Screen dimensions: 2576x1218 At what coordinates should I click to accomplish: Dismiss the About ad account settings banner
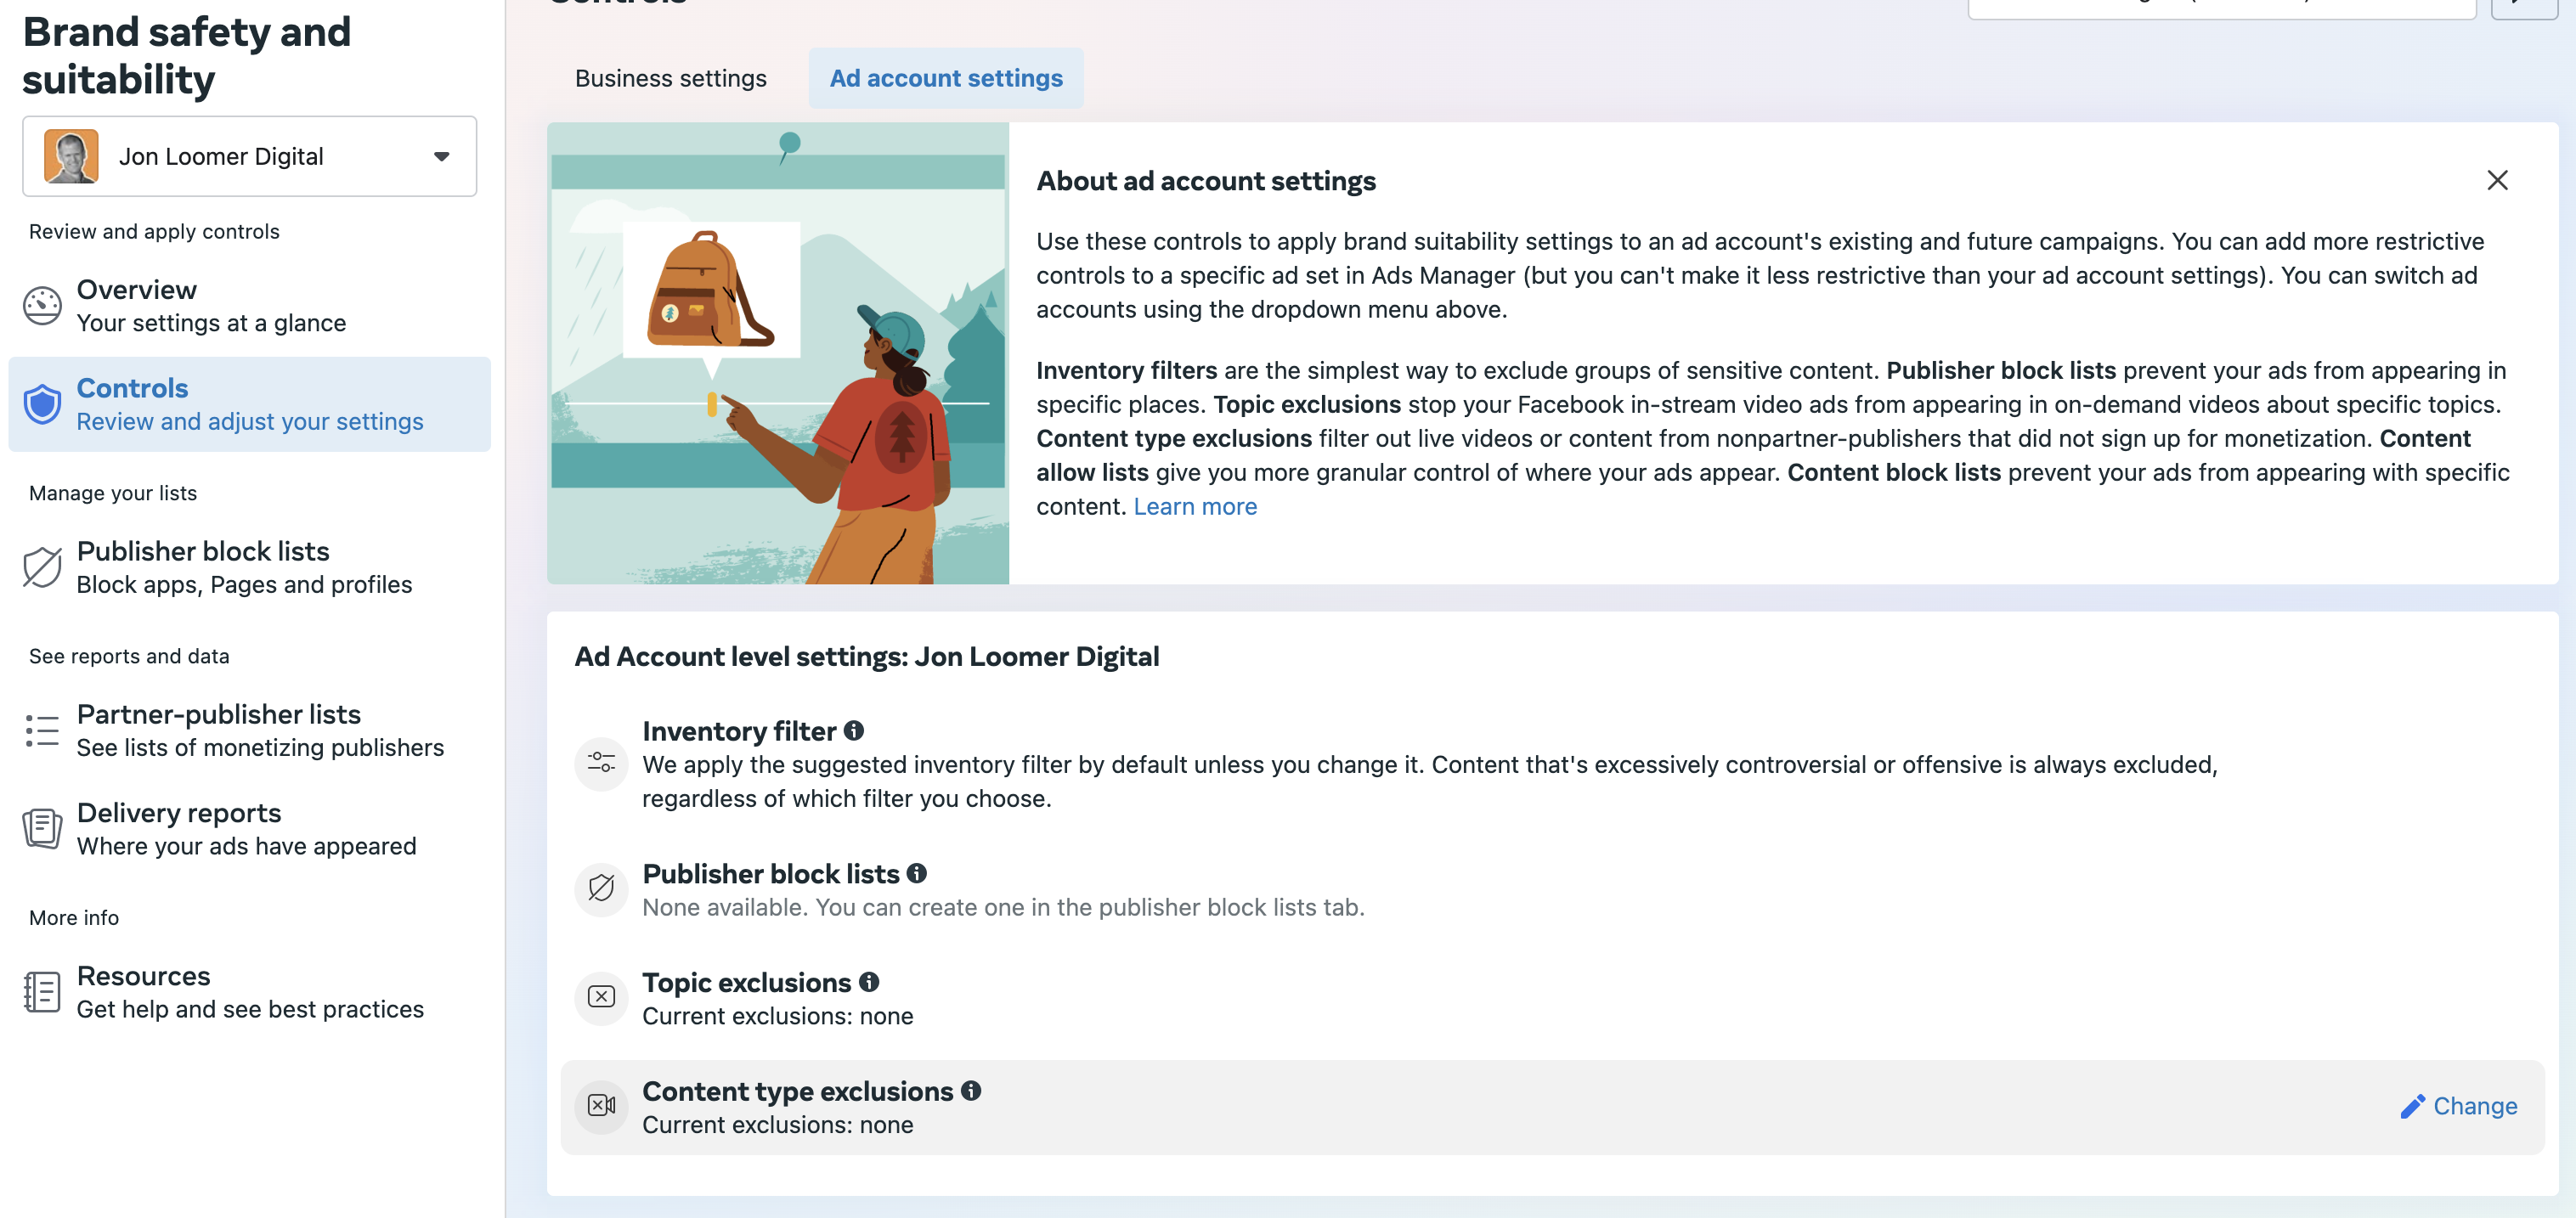point(2497,180)
